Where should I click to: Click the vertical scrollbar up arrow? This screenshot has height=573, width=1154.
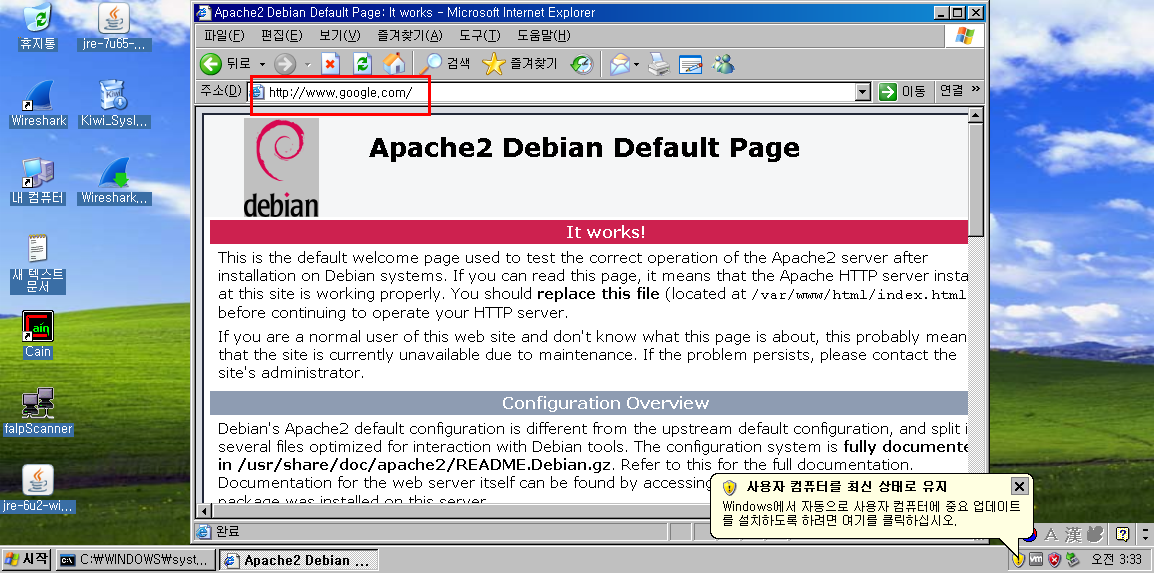(x=976, y=115)
